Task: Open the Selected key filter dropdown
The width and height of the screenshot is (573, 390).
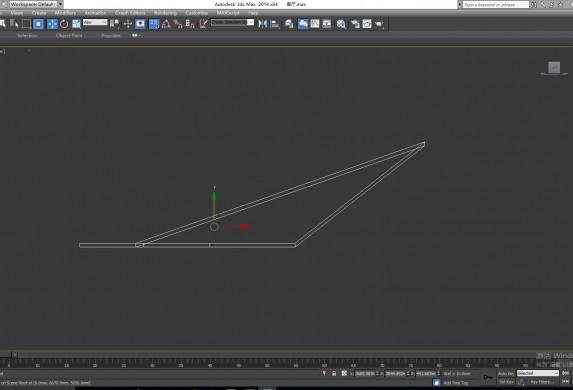Action: pos(538,373)
